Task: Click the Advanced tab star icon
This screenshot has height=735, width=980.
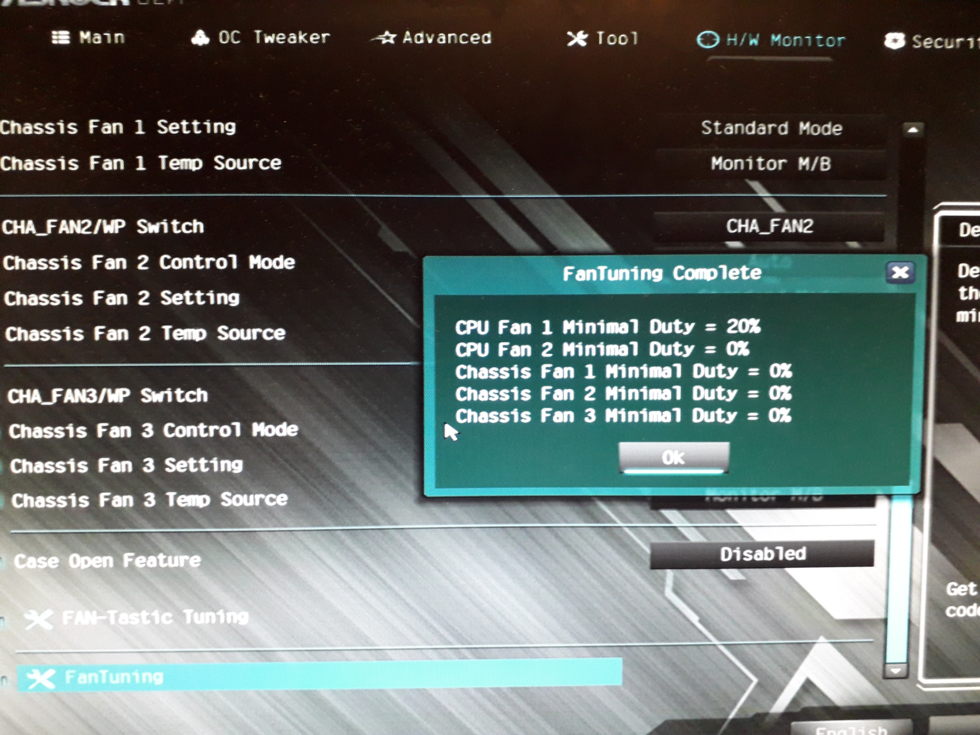Action: click(385, 39)
